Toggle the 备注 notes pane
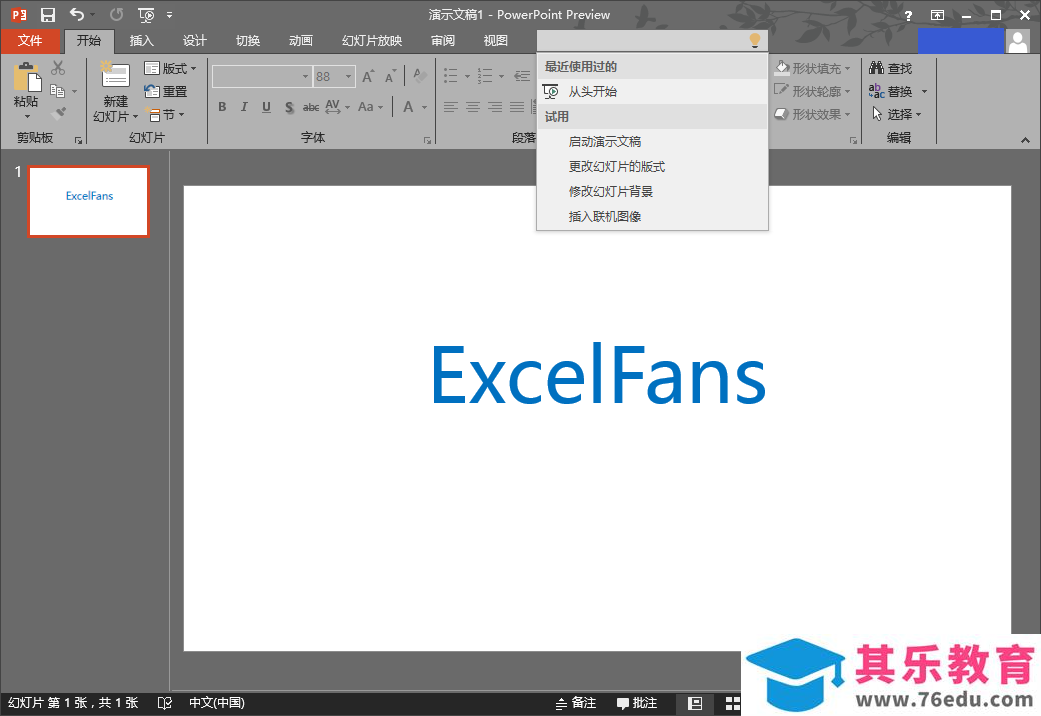The width and height of the screenshot is (1041, 716). [x=576, y=703]
